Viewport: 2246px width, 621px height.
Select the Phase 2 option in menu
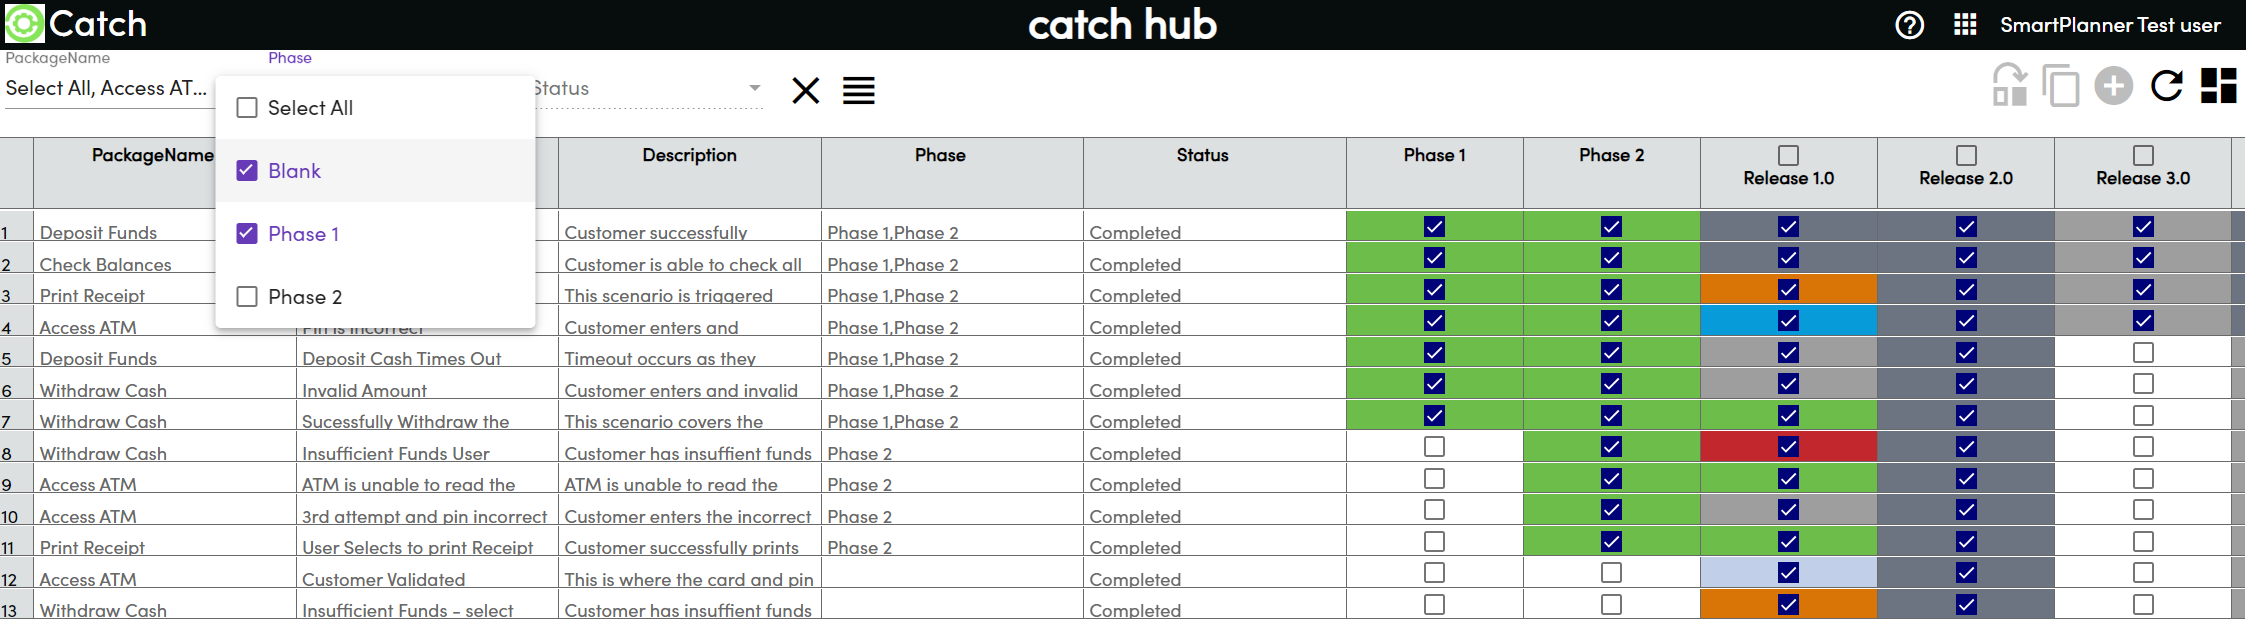point(247,297)
